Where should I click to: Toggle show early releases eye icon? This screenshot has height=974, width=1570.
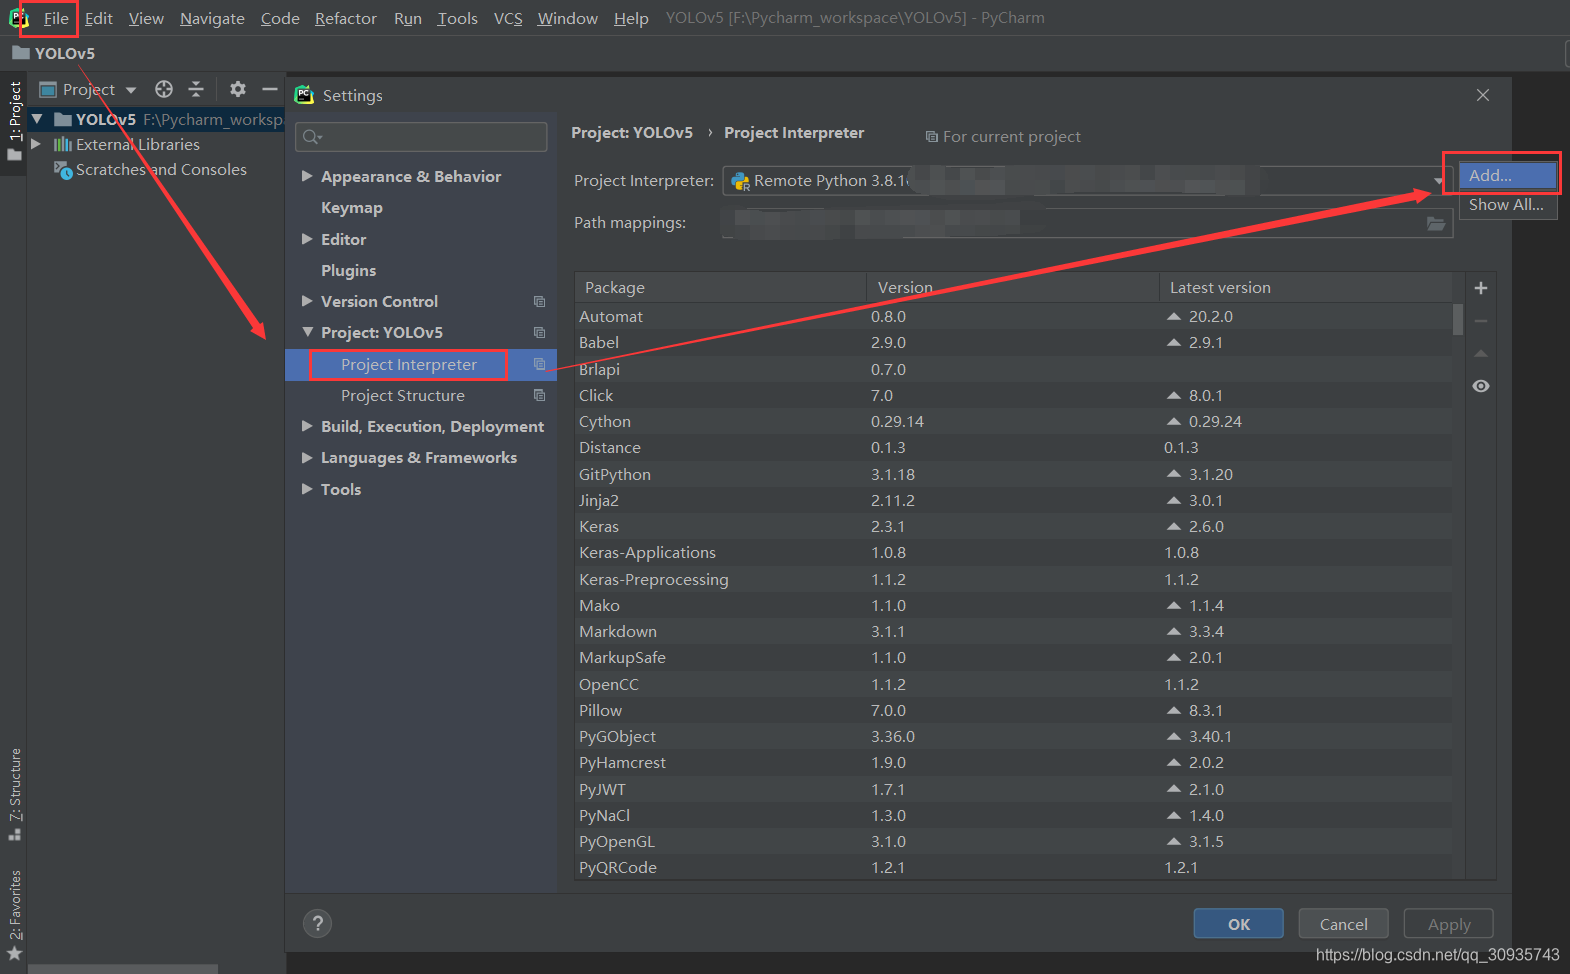click(x=1481, y=386)
